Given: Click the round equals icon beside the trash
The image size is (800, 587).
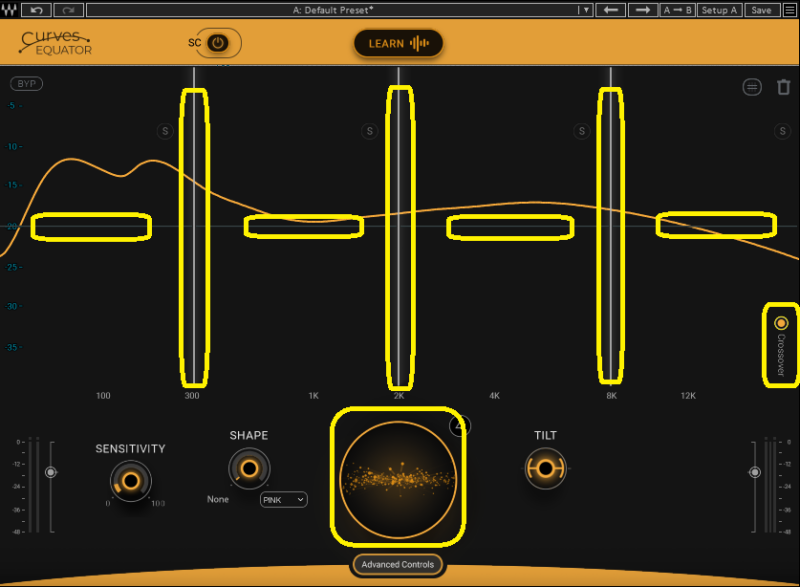Looking at the screenshot, I should click(752, 87).
